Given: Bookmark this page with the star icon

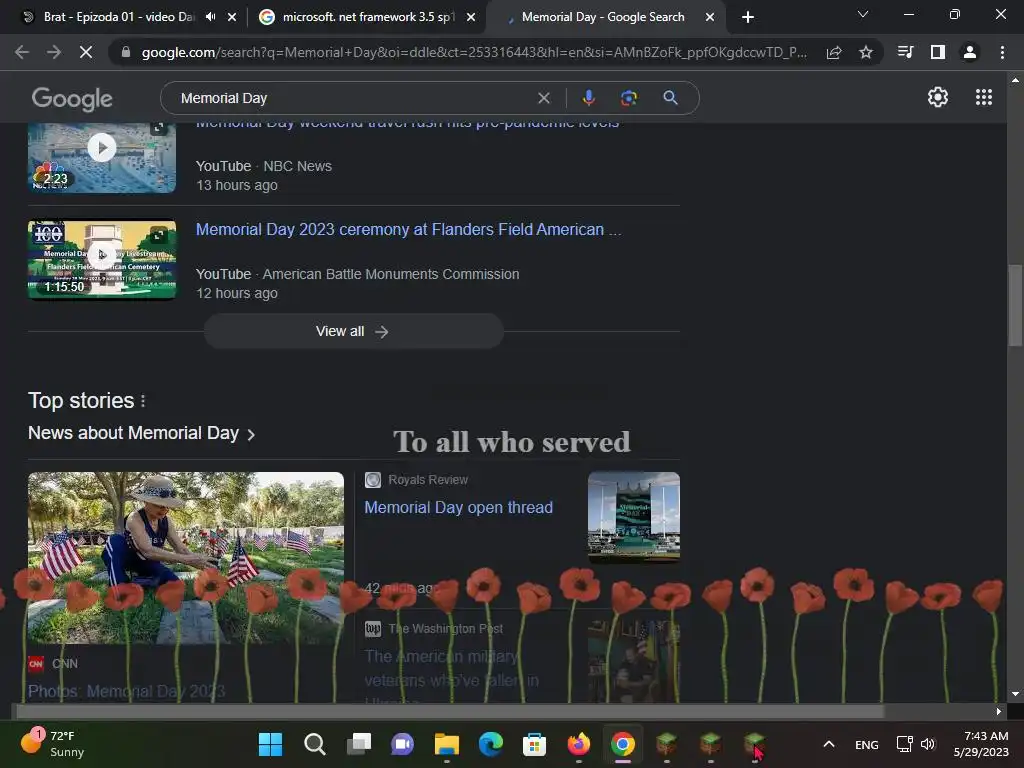Looking at the screenshot, I should 866,52.
